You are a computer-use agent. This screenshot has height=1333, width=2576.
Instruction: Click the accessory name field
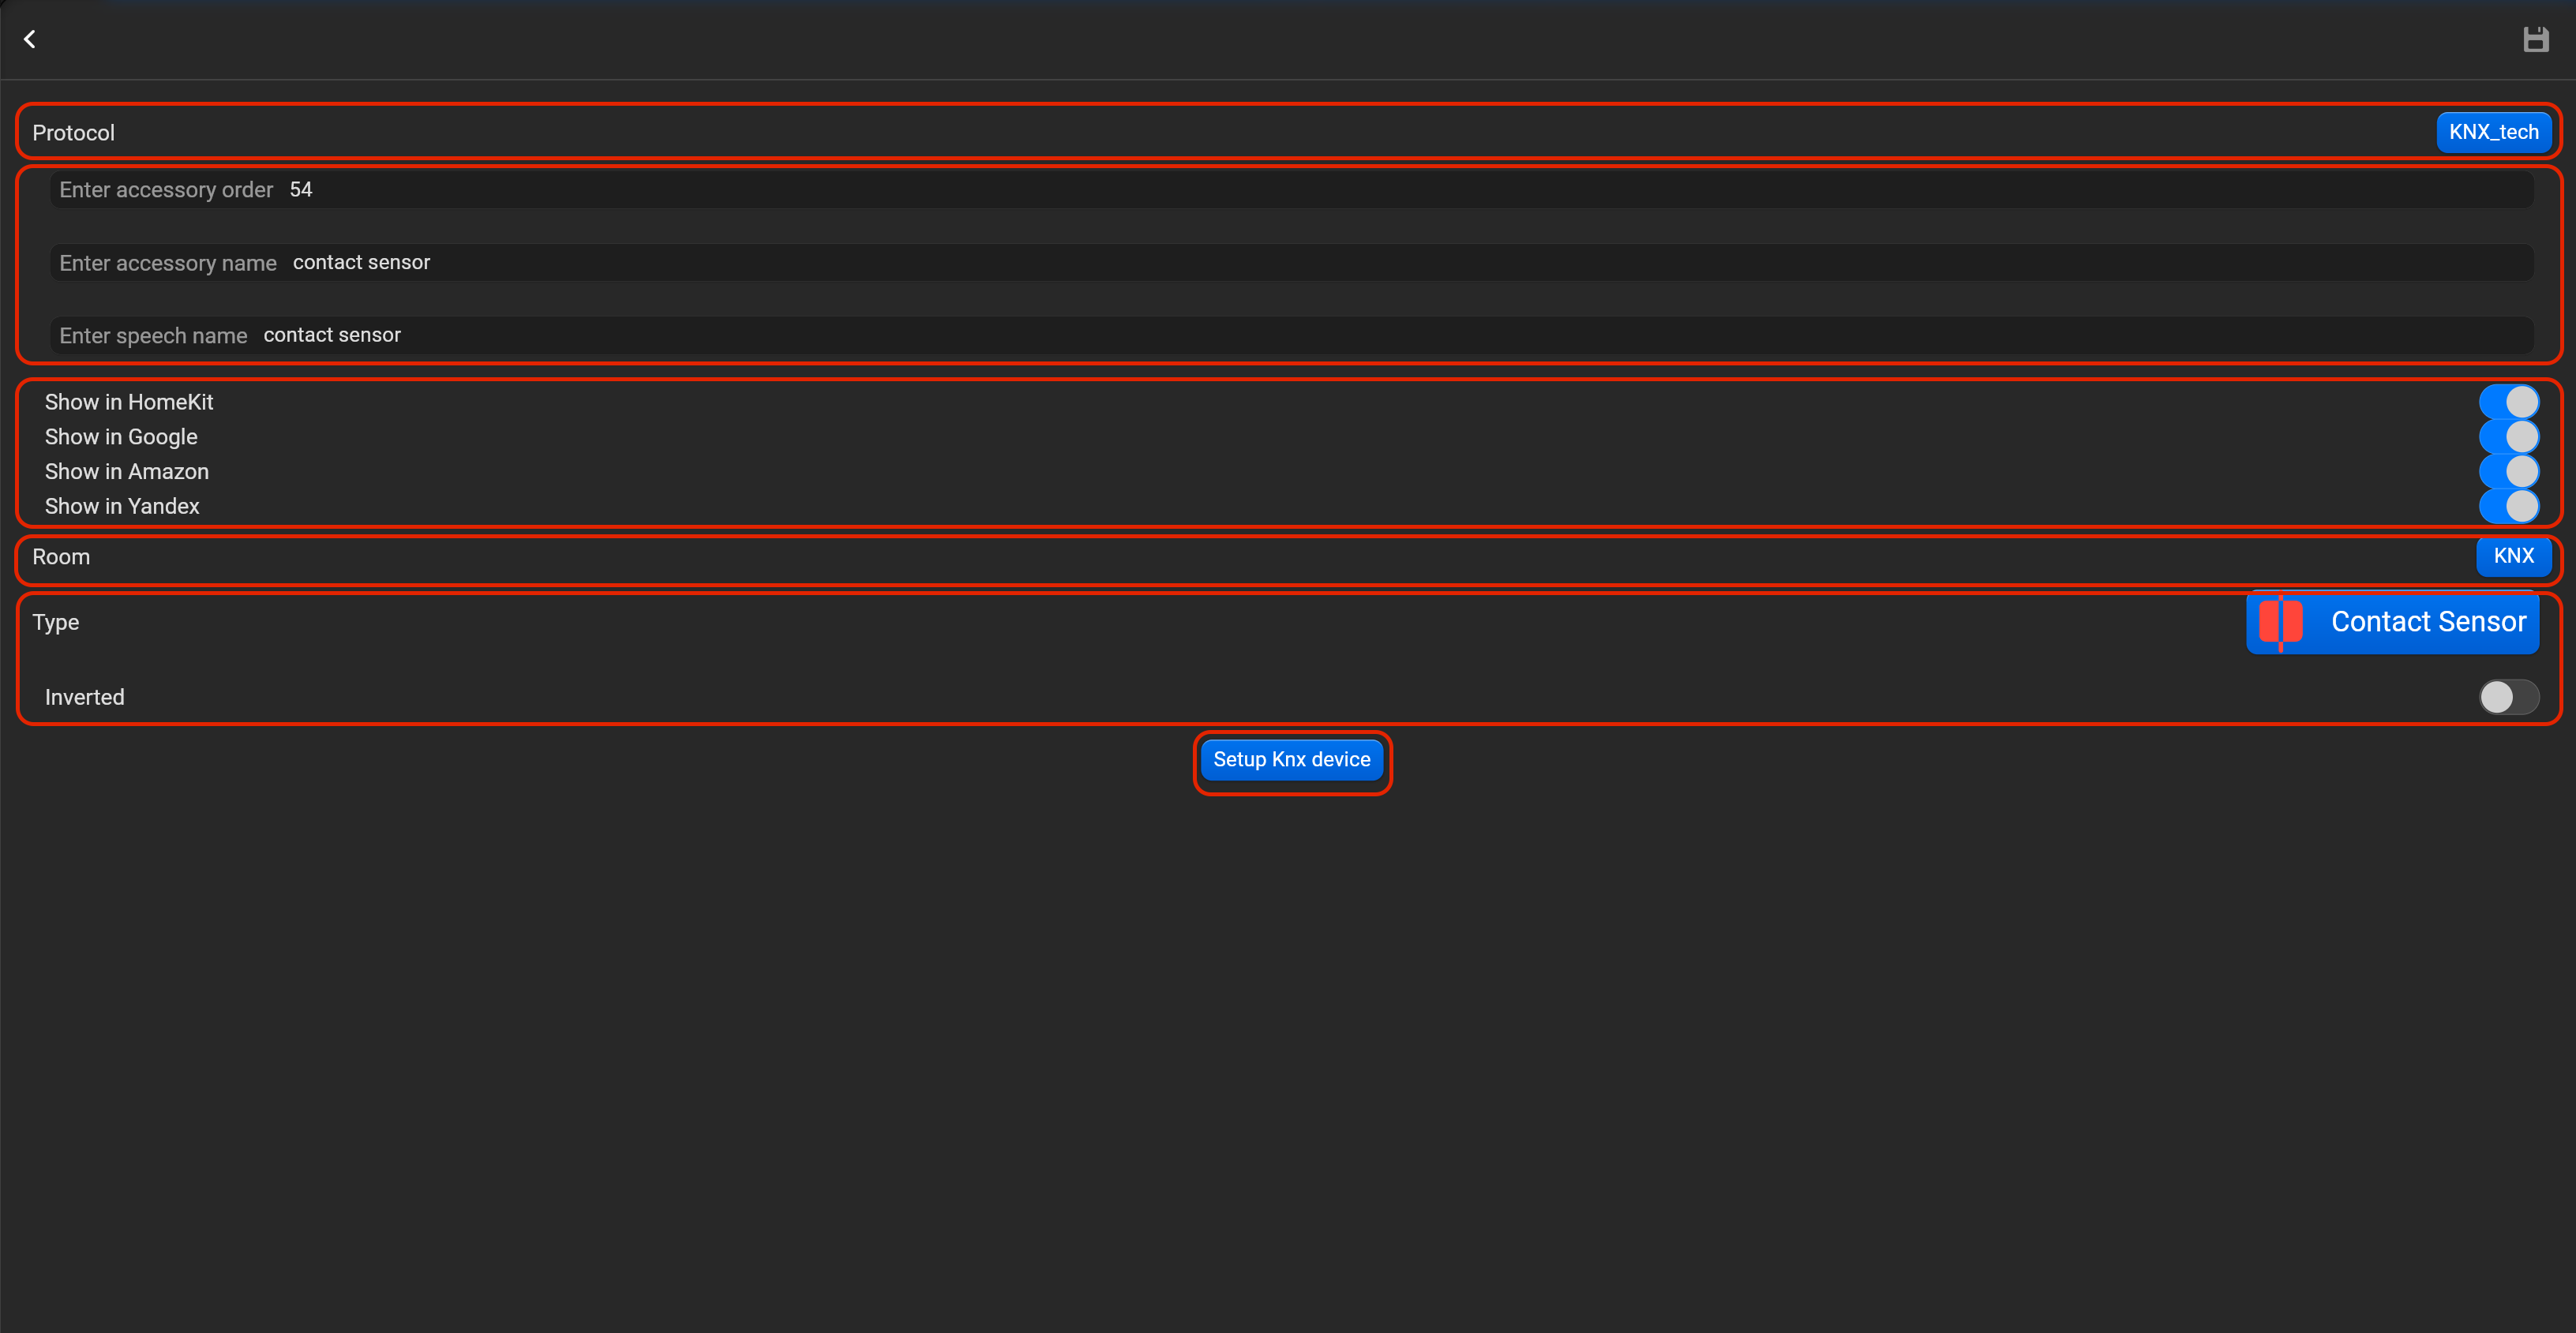(1291, 263)
